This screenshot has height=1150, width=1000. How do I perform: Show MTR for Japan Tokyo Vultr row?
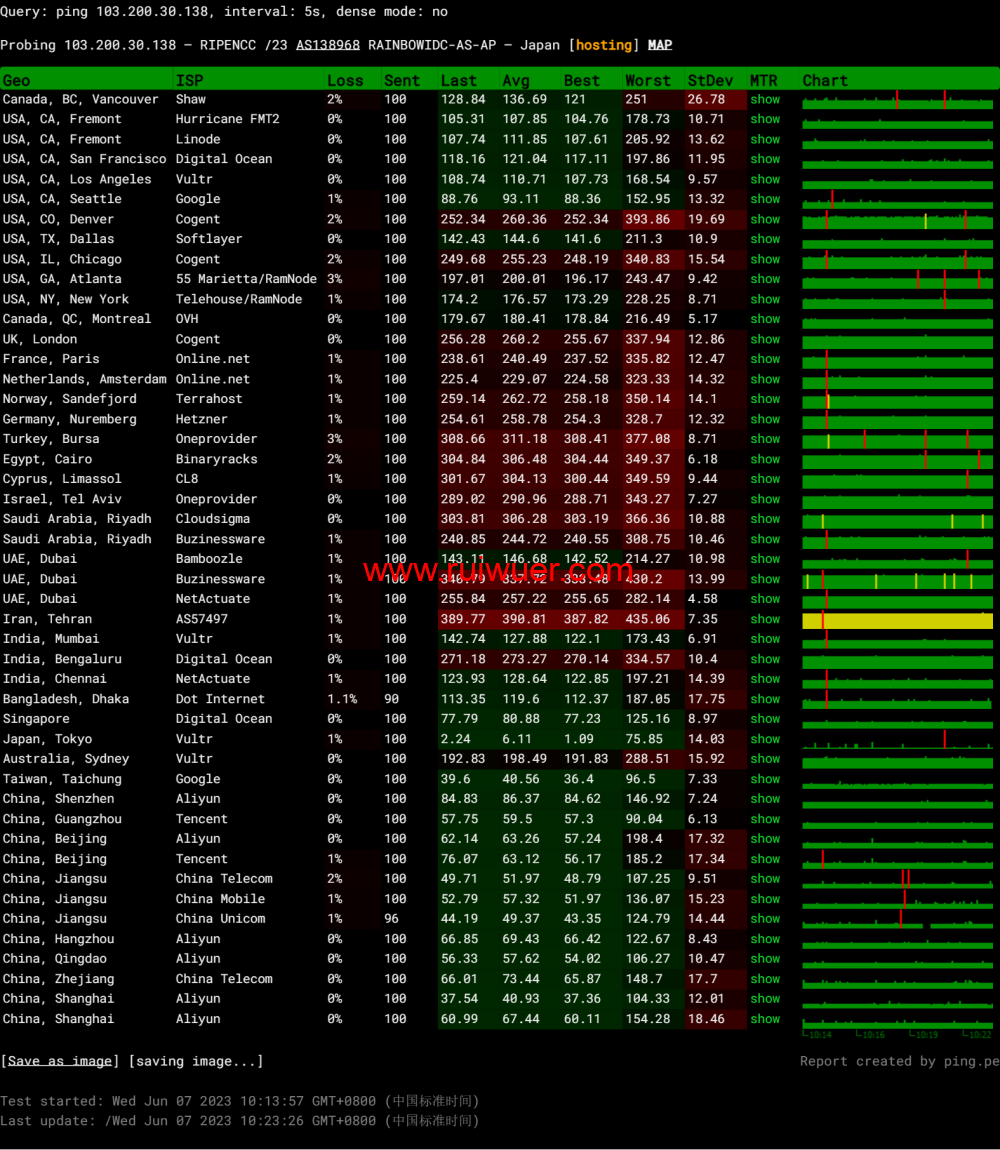[765, 739]
